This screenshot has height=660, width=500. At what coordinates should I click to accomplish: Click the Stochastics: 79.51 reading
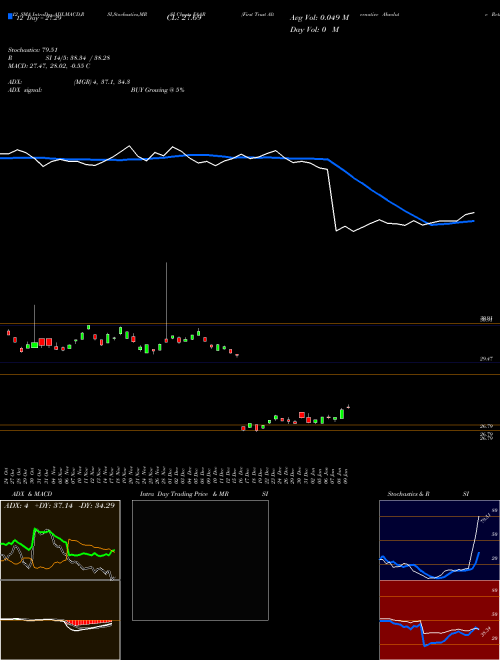click(32, 50)
